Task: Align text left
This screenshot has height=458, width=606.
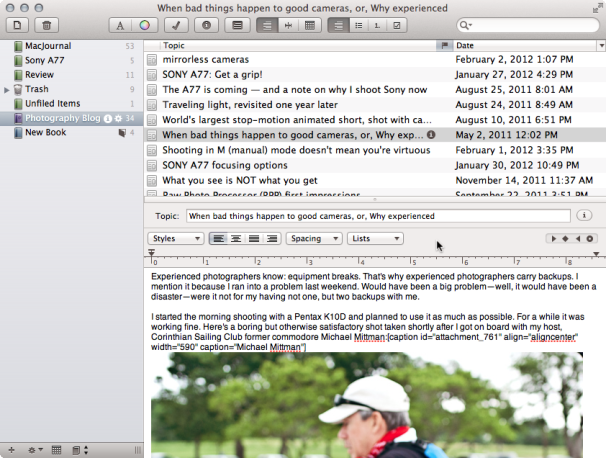Action: point(218,238)
